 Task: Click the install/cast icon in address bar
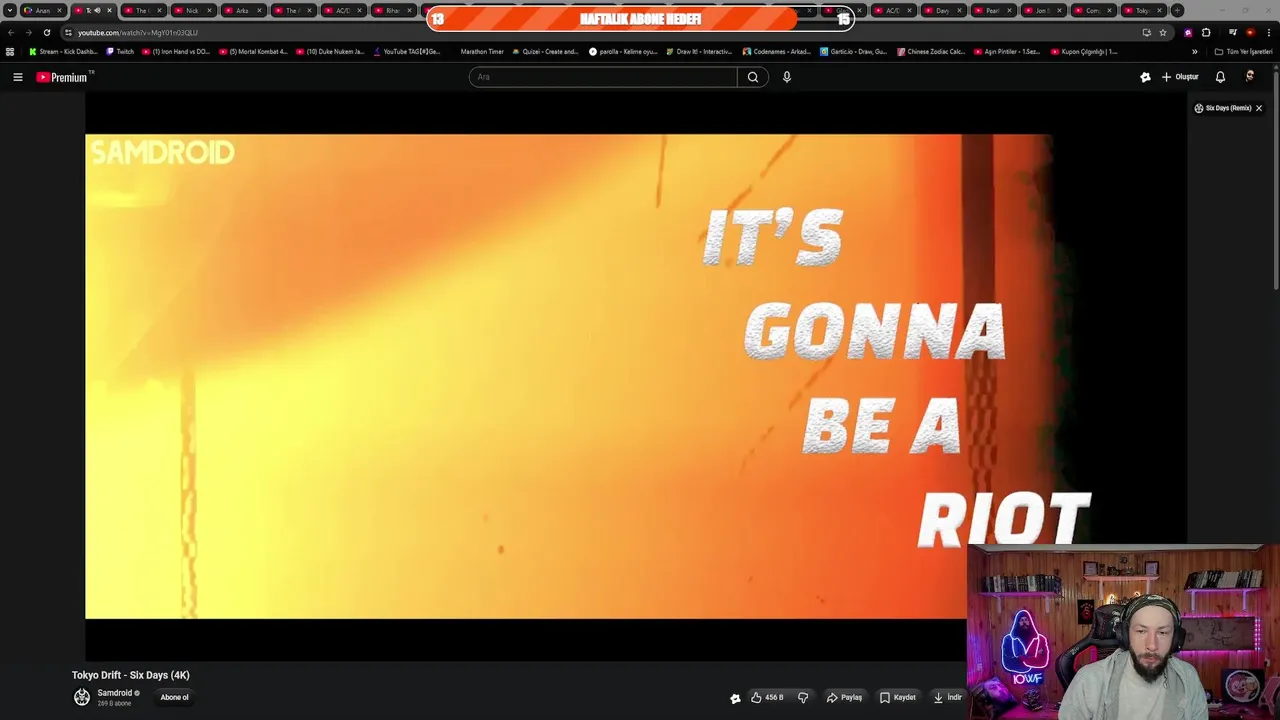point(1146,32)
